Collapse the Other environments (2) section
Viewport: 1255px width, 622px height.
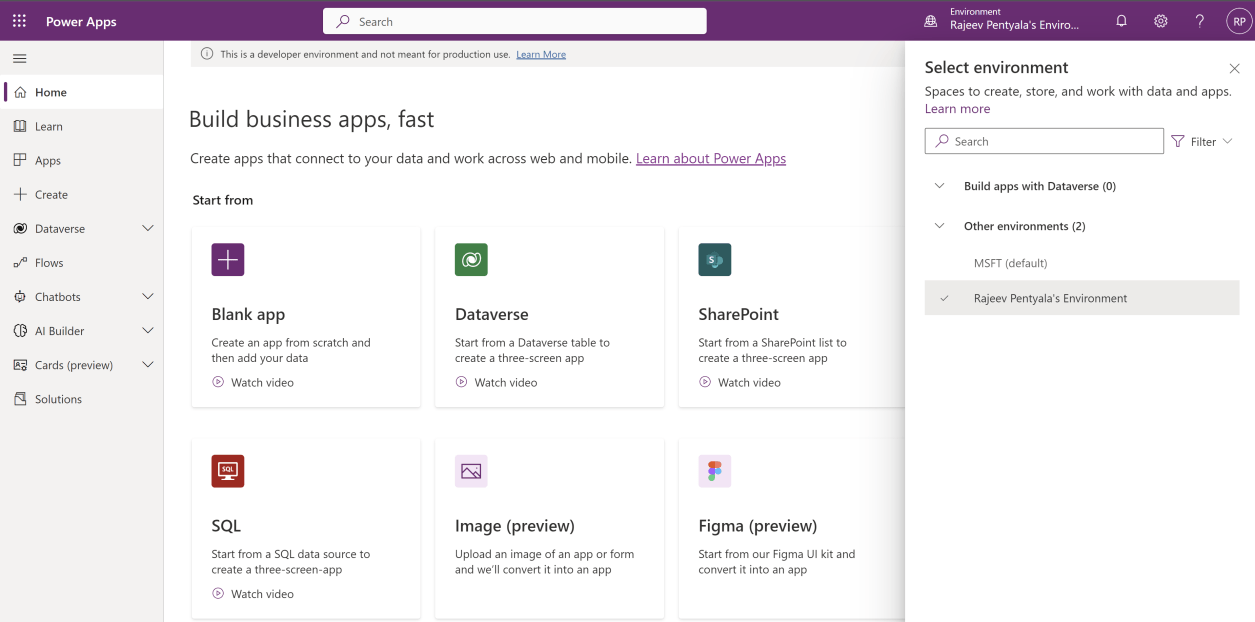(939, 225)
